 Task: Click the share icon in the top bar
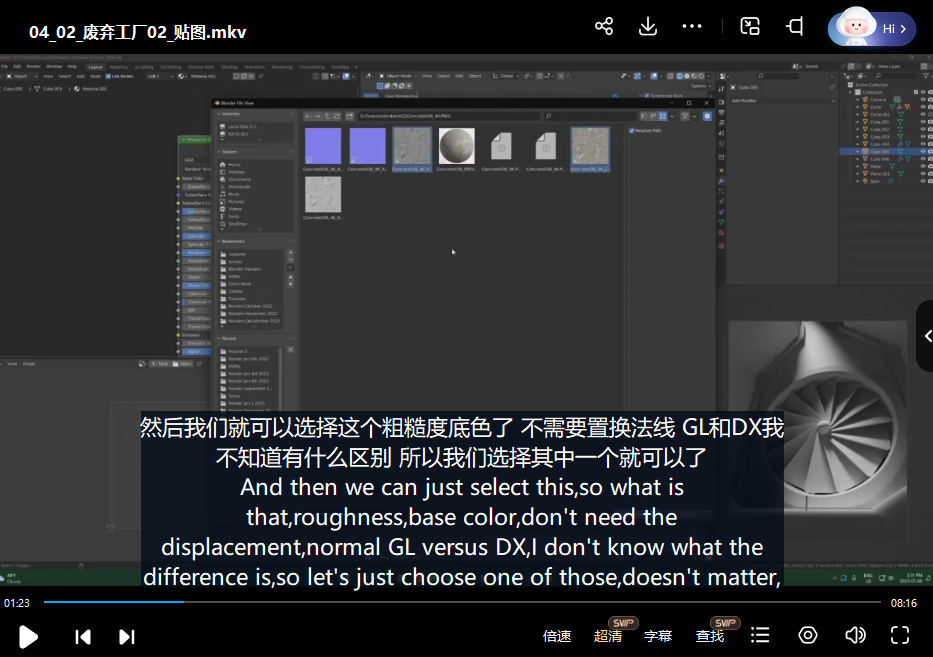point(604,27)
